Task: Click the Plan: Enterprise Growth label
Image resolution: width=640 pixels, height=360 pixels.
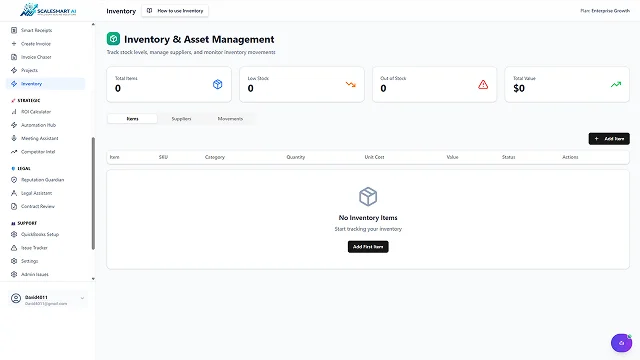Action: pyautogui.click(x=605, y=11)
